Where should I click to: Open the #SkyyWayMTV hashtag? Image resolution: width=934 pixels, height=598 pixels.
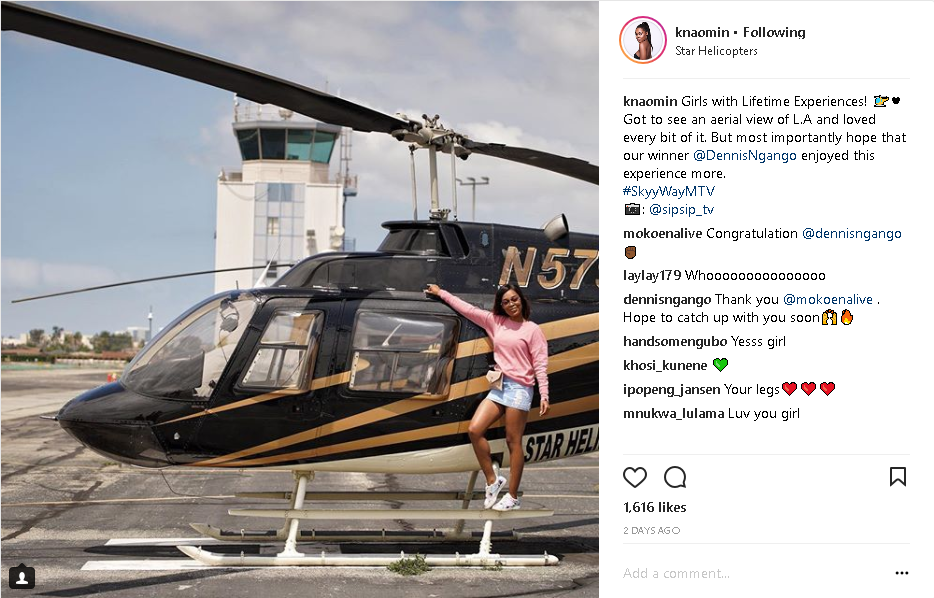pos(668,191)
